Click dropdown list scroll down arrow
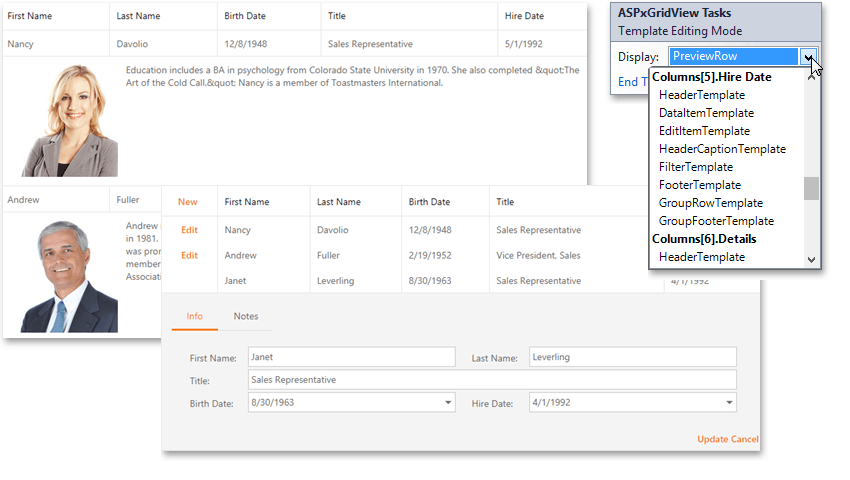The height and width of the screenshot is (480, 850). pos(811,260)
